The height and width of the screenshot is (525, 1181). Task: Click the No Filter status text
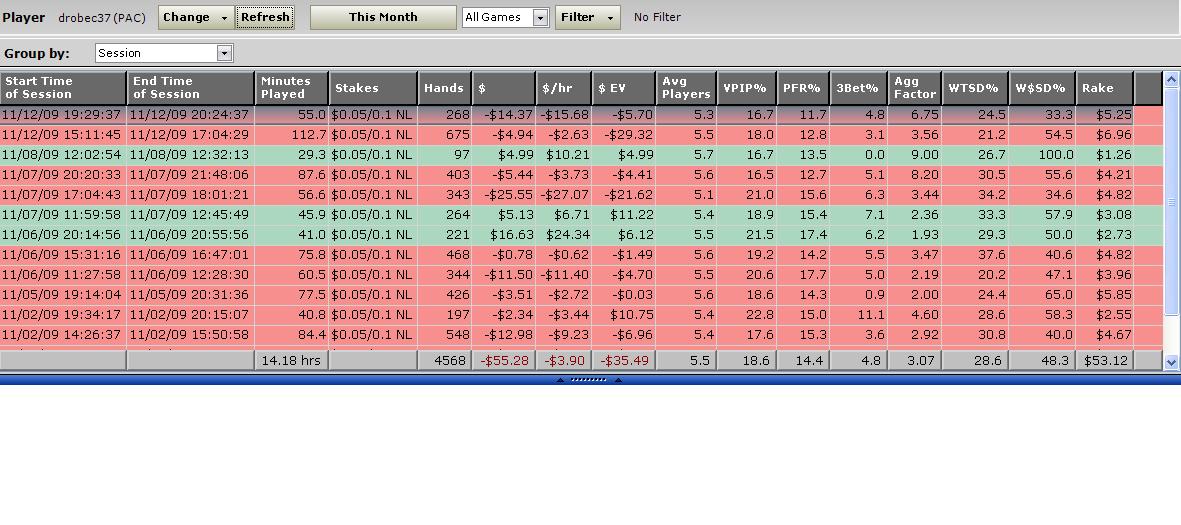pos(657,17)
